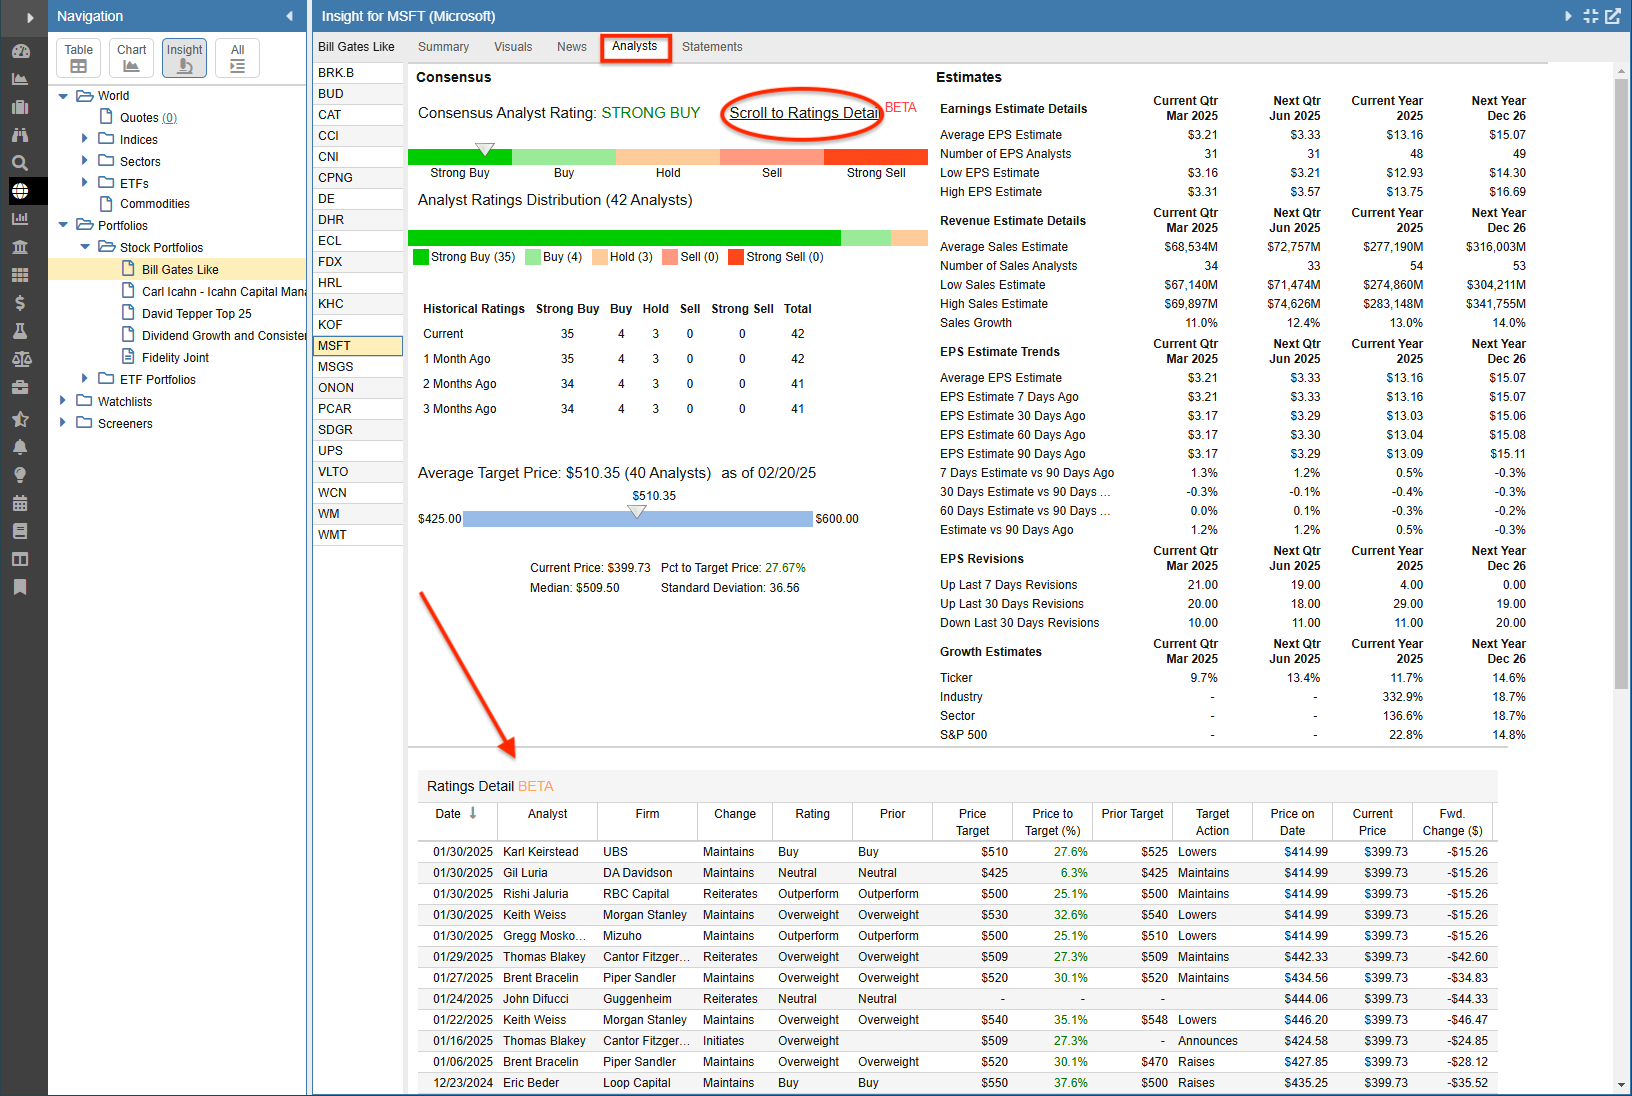Image resolution: width=1632 pixels, height=1096 pixels.
Task: Expand the ETF Portfolios folder
Action: coord(84,378)
